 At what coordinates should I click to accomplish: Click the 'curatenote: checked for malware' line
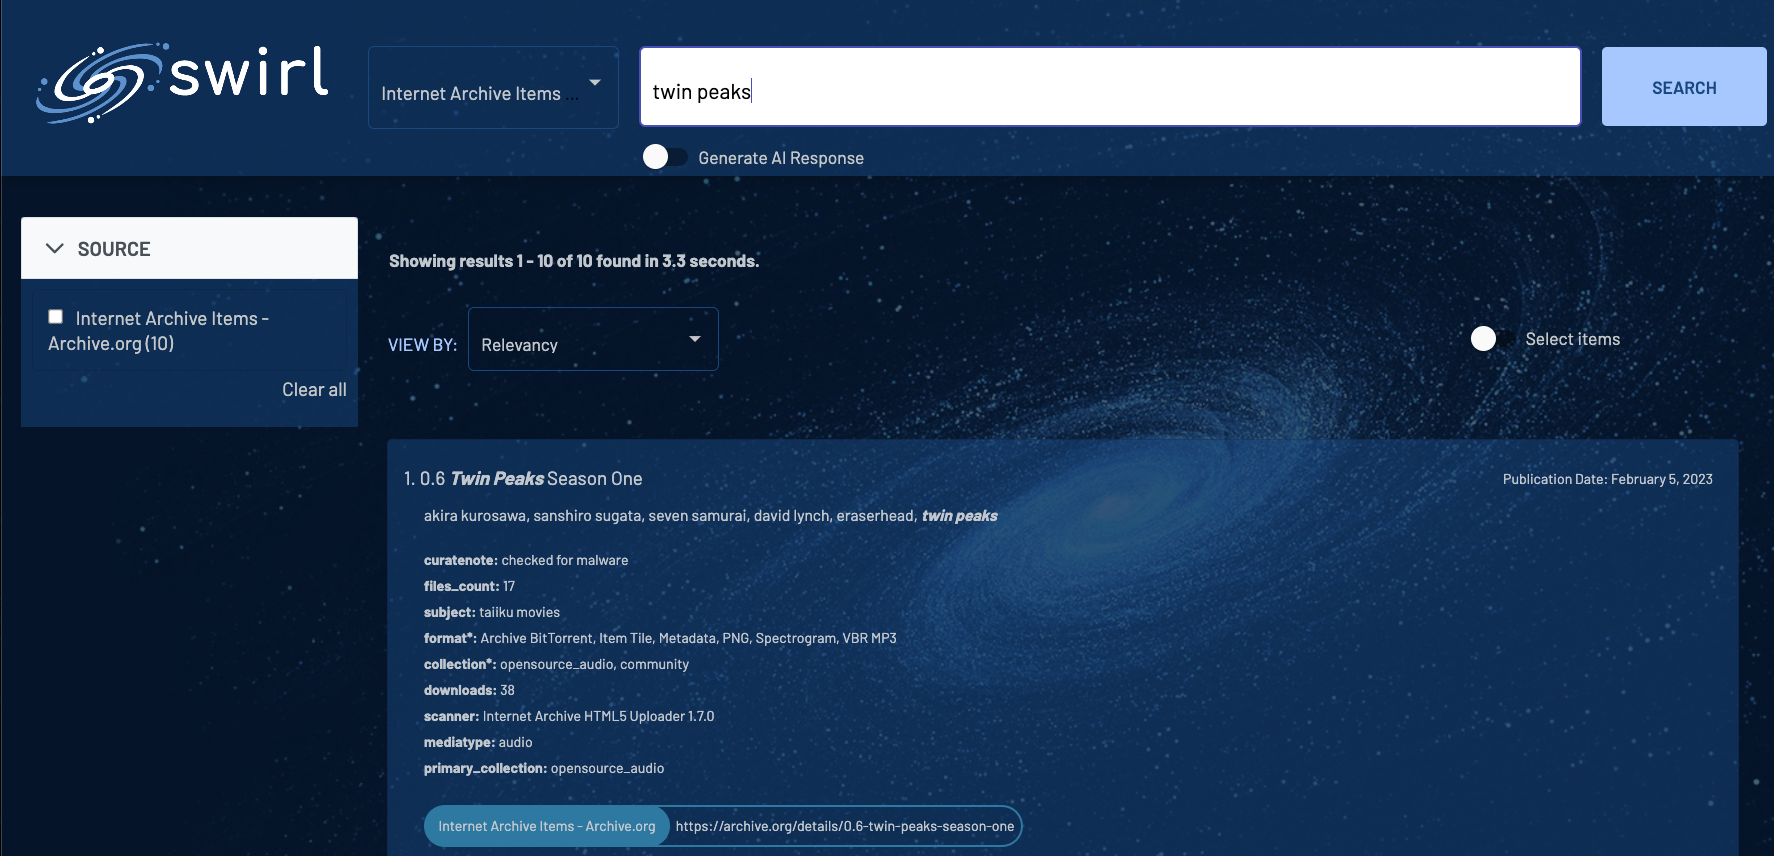tap(526, 560)
